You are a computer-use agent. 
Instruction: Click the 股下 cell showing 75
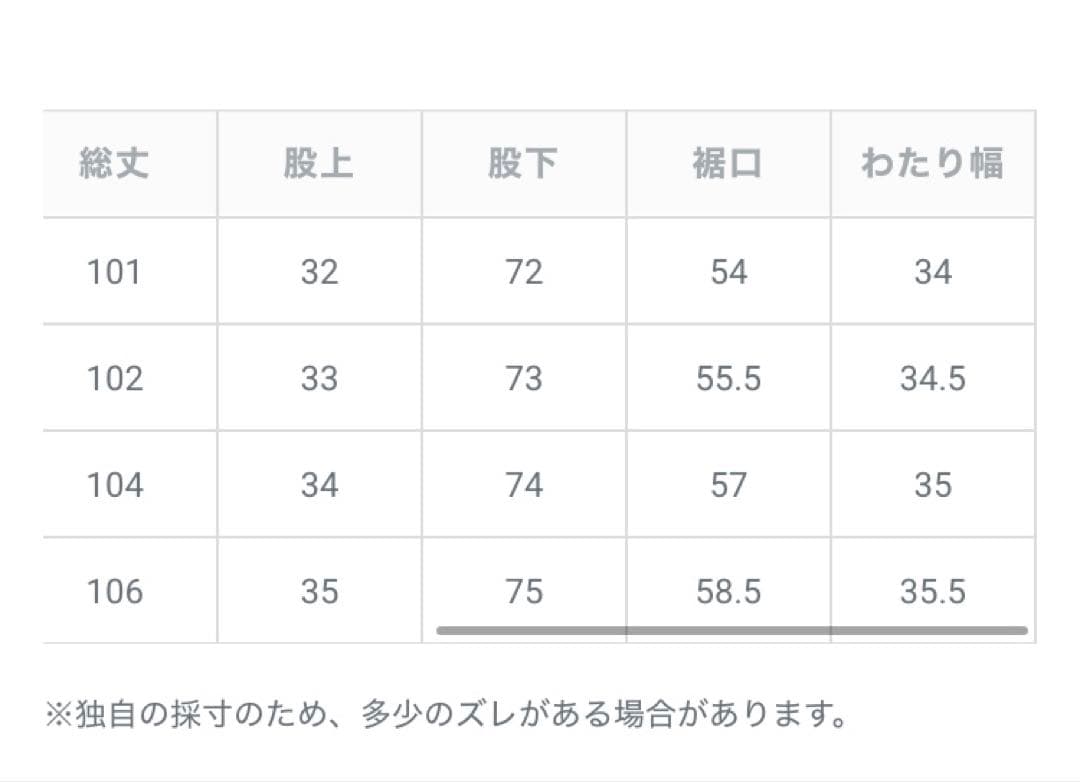click(x=523, y=591)
